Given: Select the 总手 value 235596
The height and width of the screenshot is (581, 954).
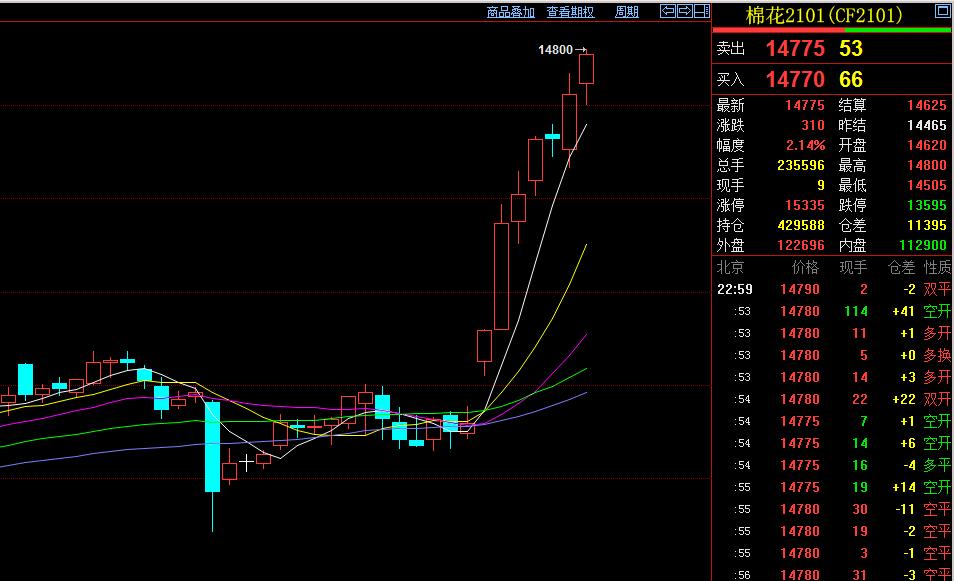Looking at the screenshot, I should (x=801, y=165).
